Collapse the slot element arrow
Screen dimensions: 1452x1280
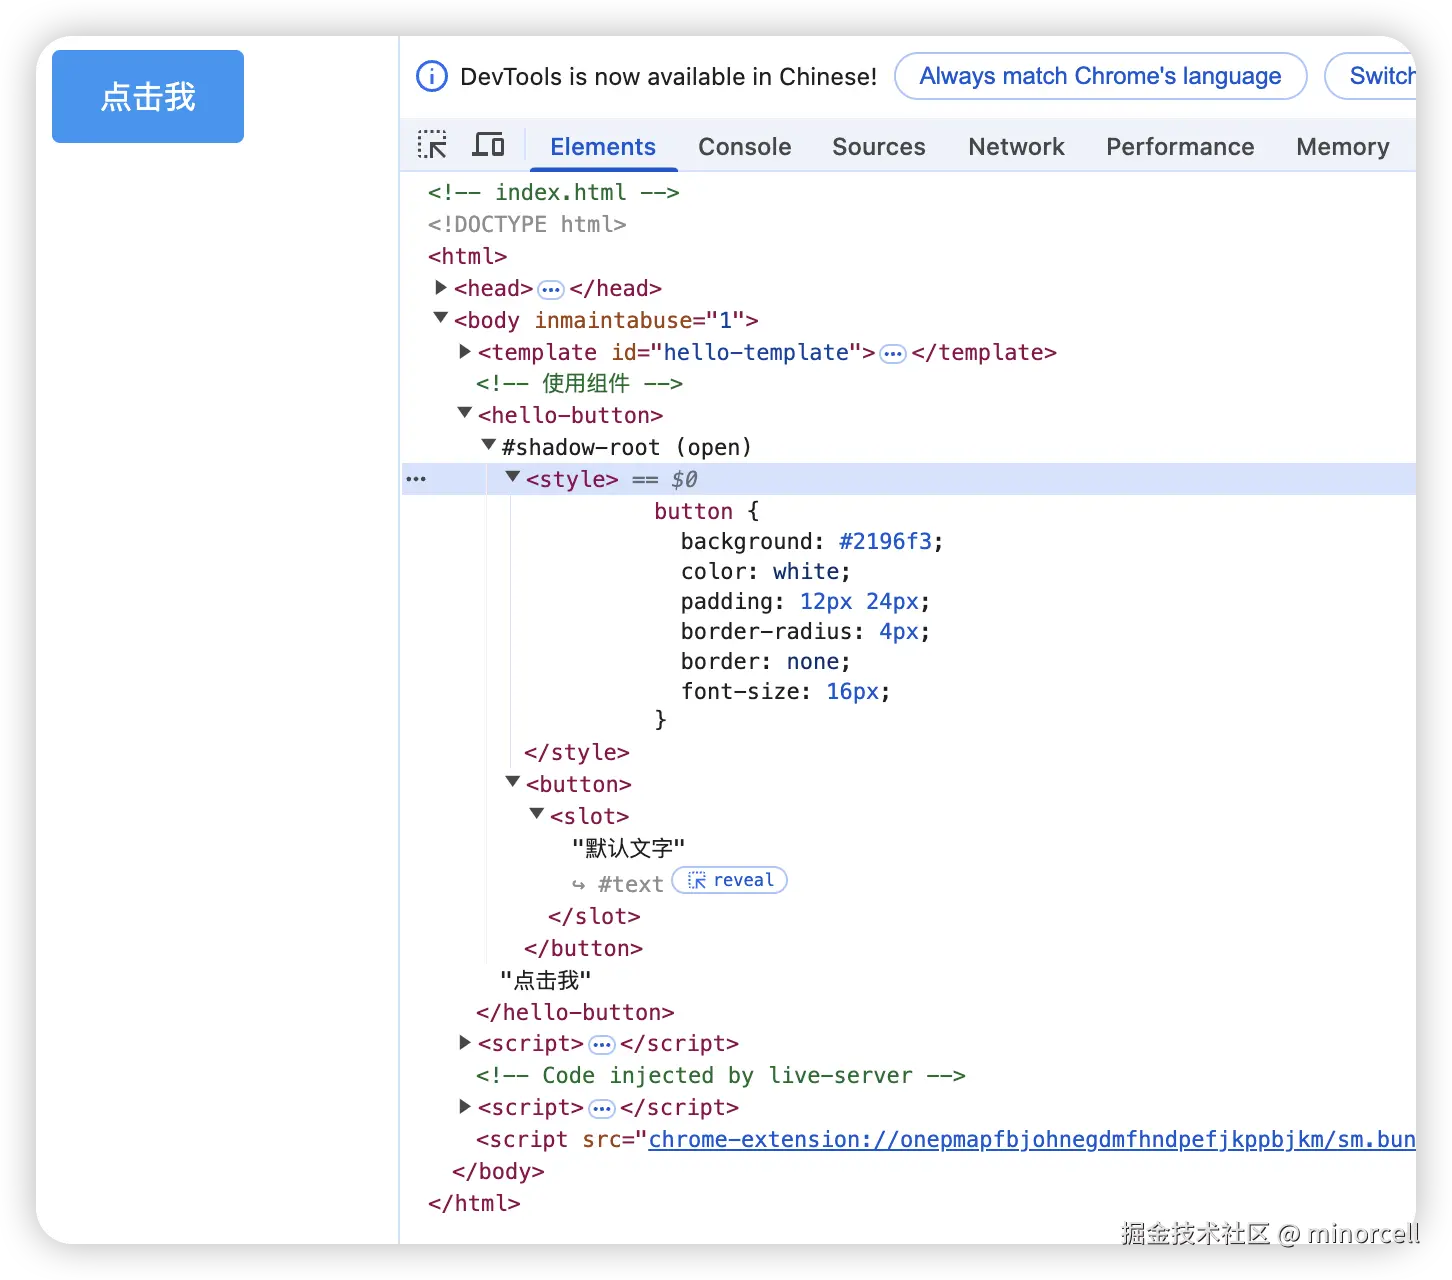[537, 814]
